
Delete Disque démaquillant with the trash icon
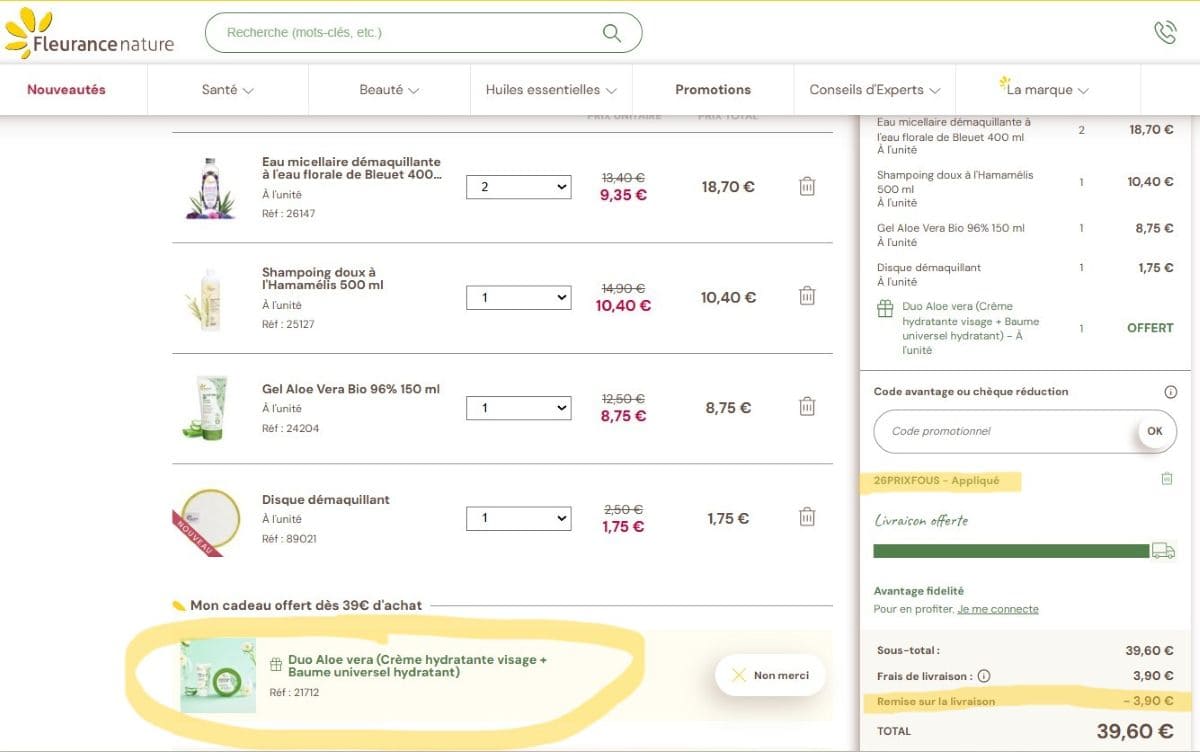pyautogui.click(x=807, y=517)
